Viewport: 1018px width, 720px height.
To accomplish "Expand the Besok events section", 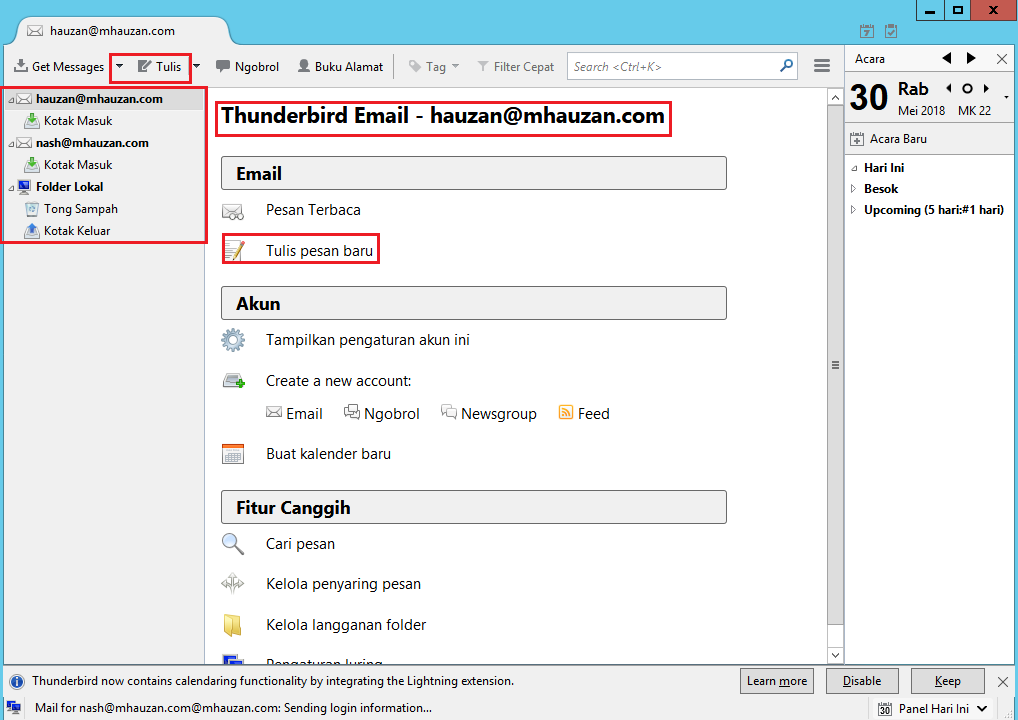I will [x=854, y=188].
